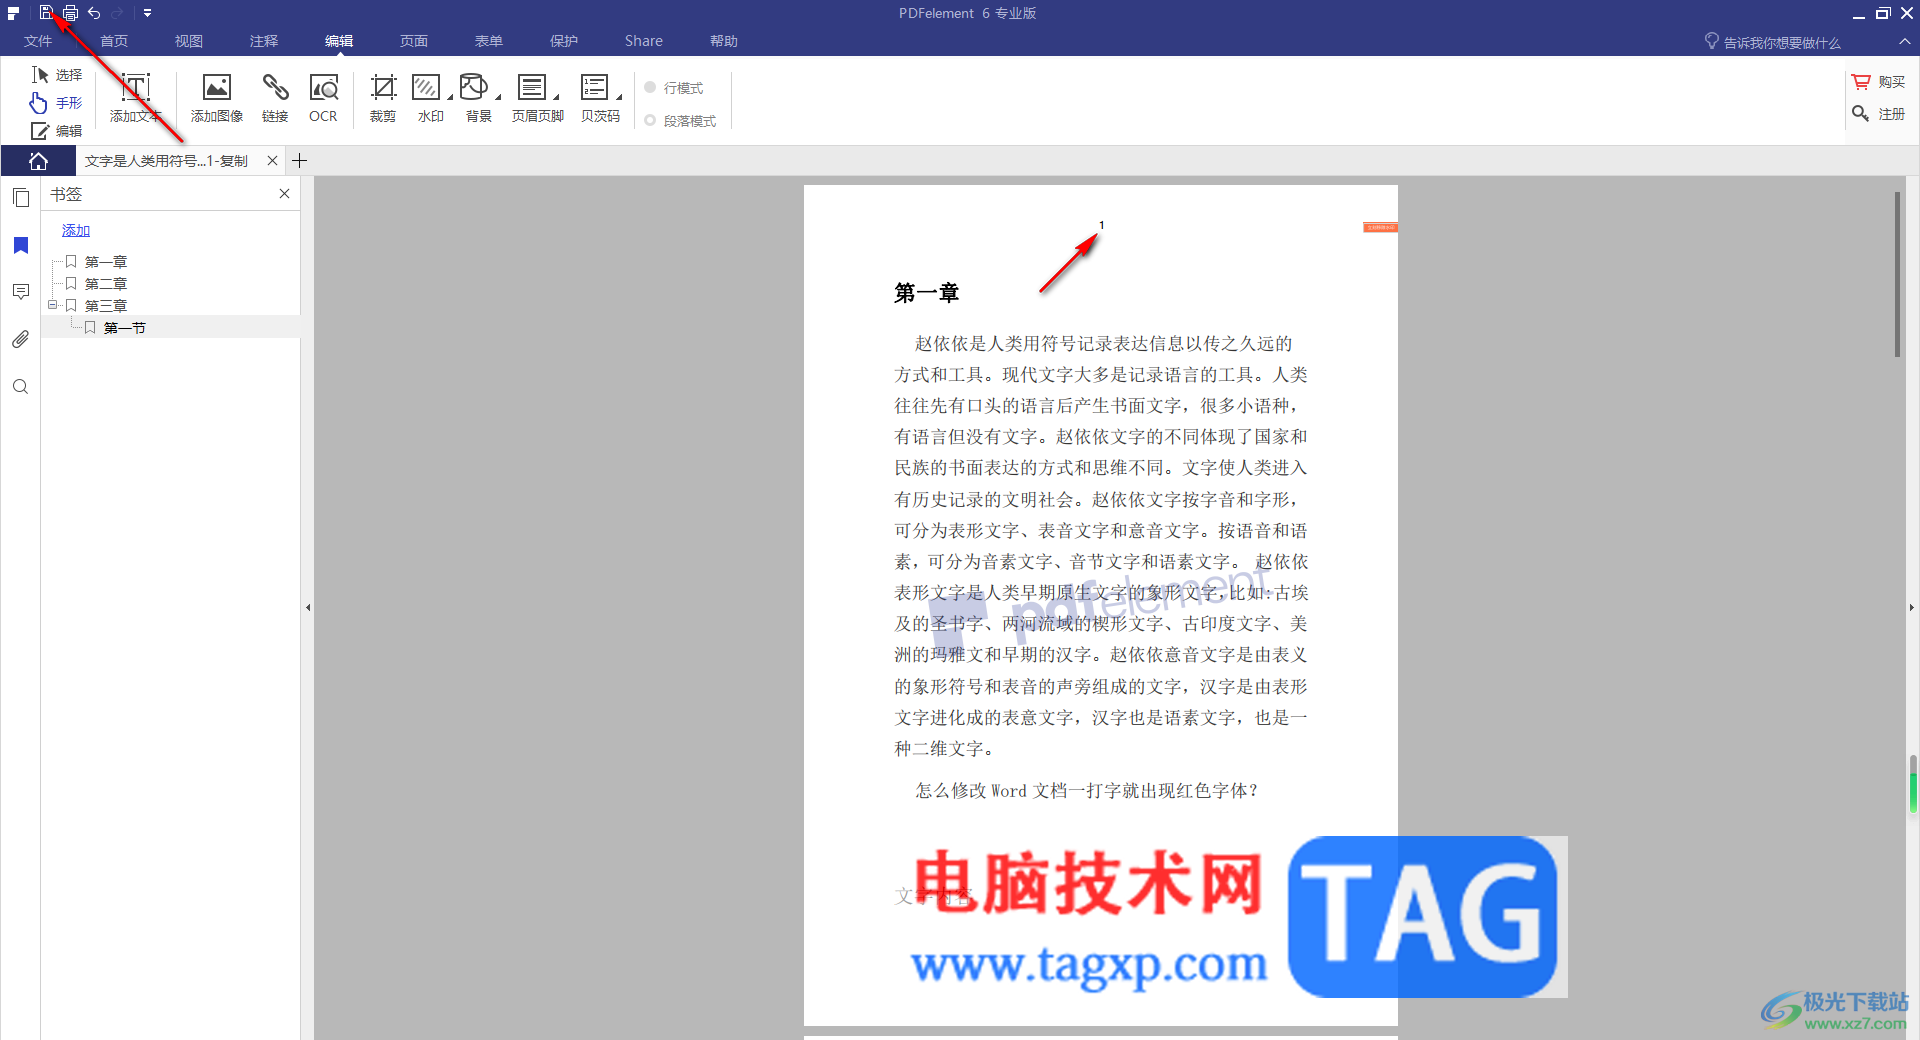
Task: Click the 添加文本 (Add Text) tool
Action: click(136, 97)
